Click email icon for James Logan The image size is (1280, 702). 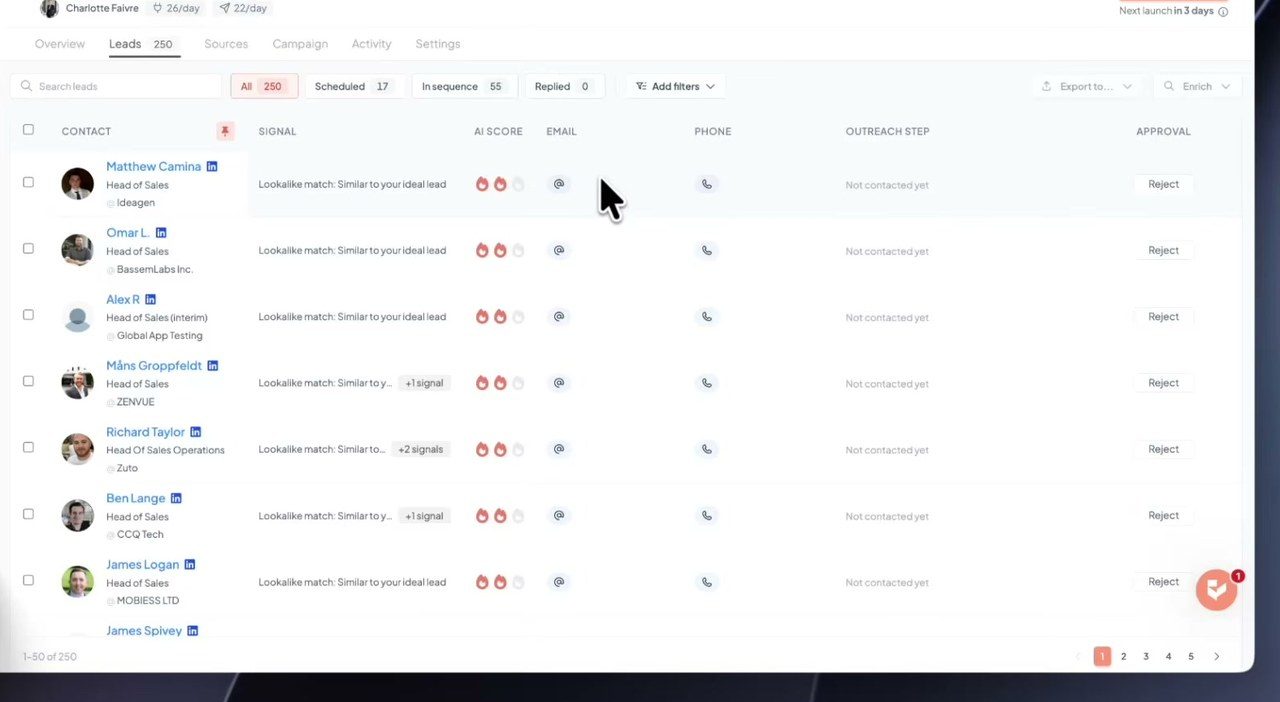(559, 582)
